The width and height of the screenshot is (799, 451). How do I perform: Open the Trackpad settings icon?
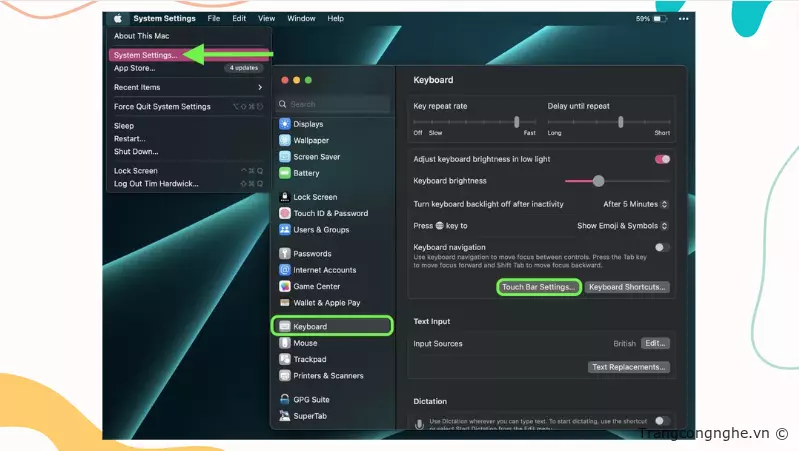285,359
